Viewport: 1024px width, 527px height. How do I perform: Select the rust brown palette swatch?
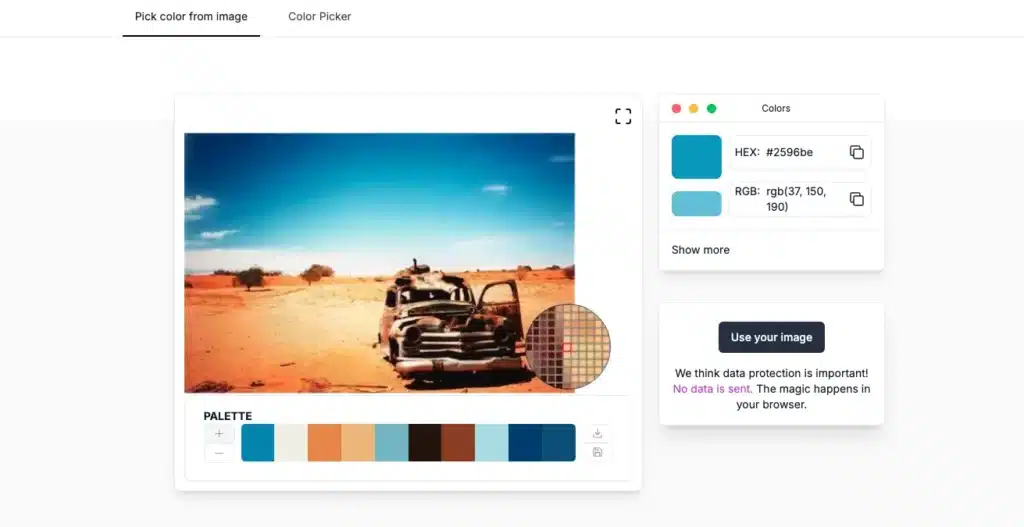(458, 443)
